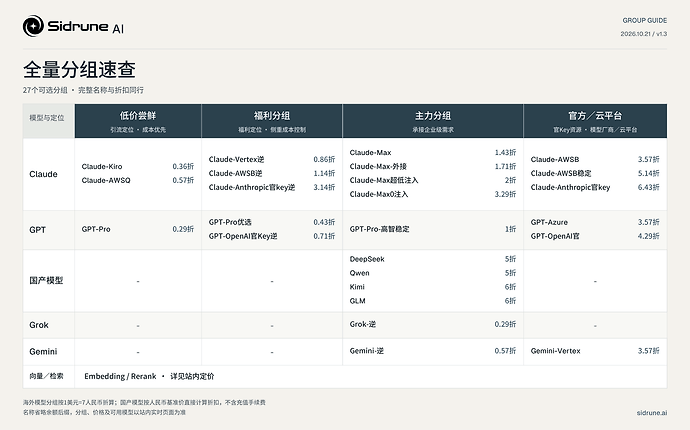Click the Claude-AWSB entry in 官方／云平台 column
This screenshot has height=430, width=690.
pyautogui.click(x=555, y=159)
